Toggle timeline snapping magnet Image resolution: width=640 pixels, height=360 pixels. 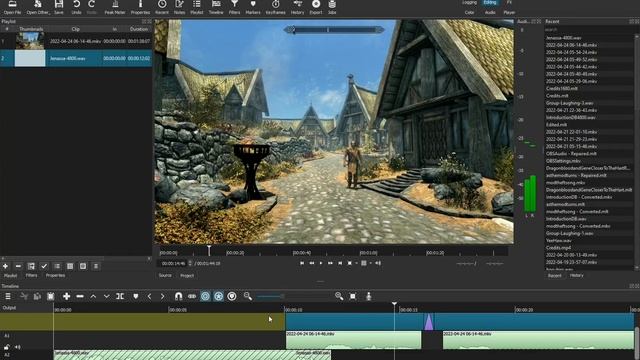pyautogui.click(x=178, y=296)
